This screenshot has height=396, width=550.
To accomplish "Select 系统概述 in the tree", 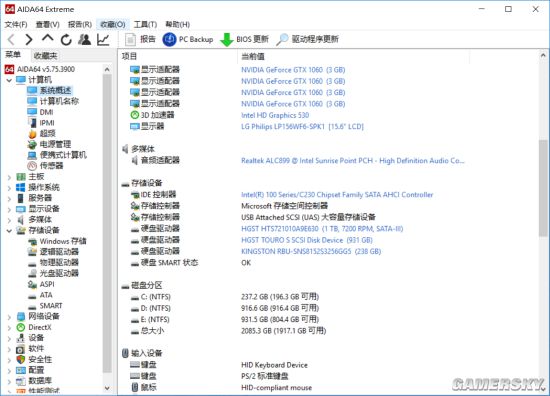I will (49, 90).
